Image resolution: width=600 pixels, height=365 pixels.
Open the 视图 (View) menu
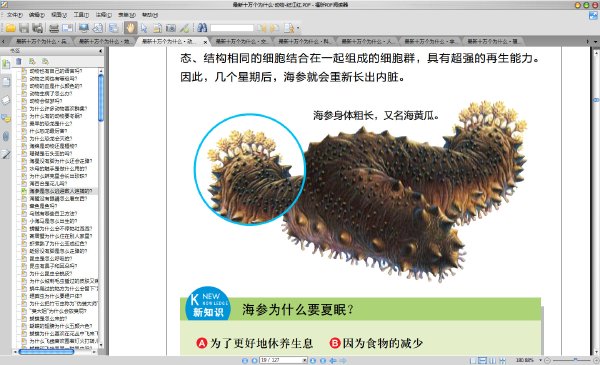pos(59,15)
